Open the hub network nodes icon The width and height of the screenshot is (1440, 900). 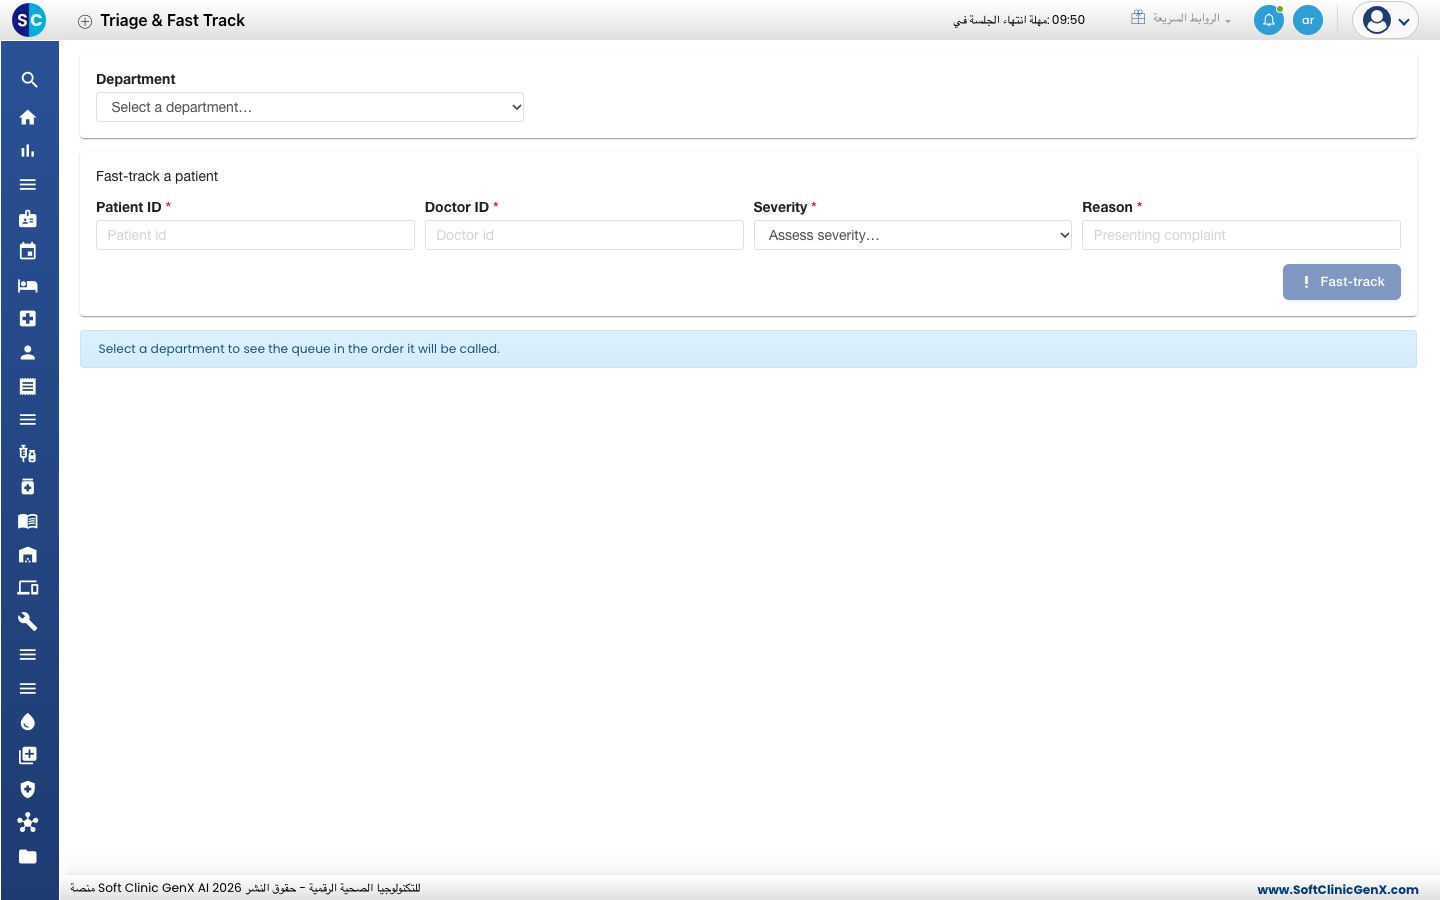(28, 823)
